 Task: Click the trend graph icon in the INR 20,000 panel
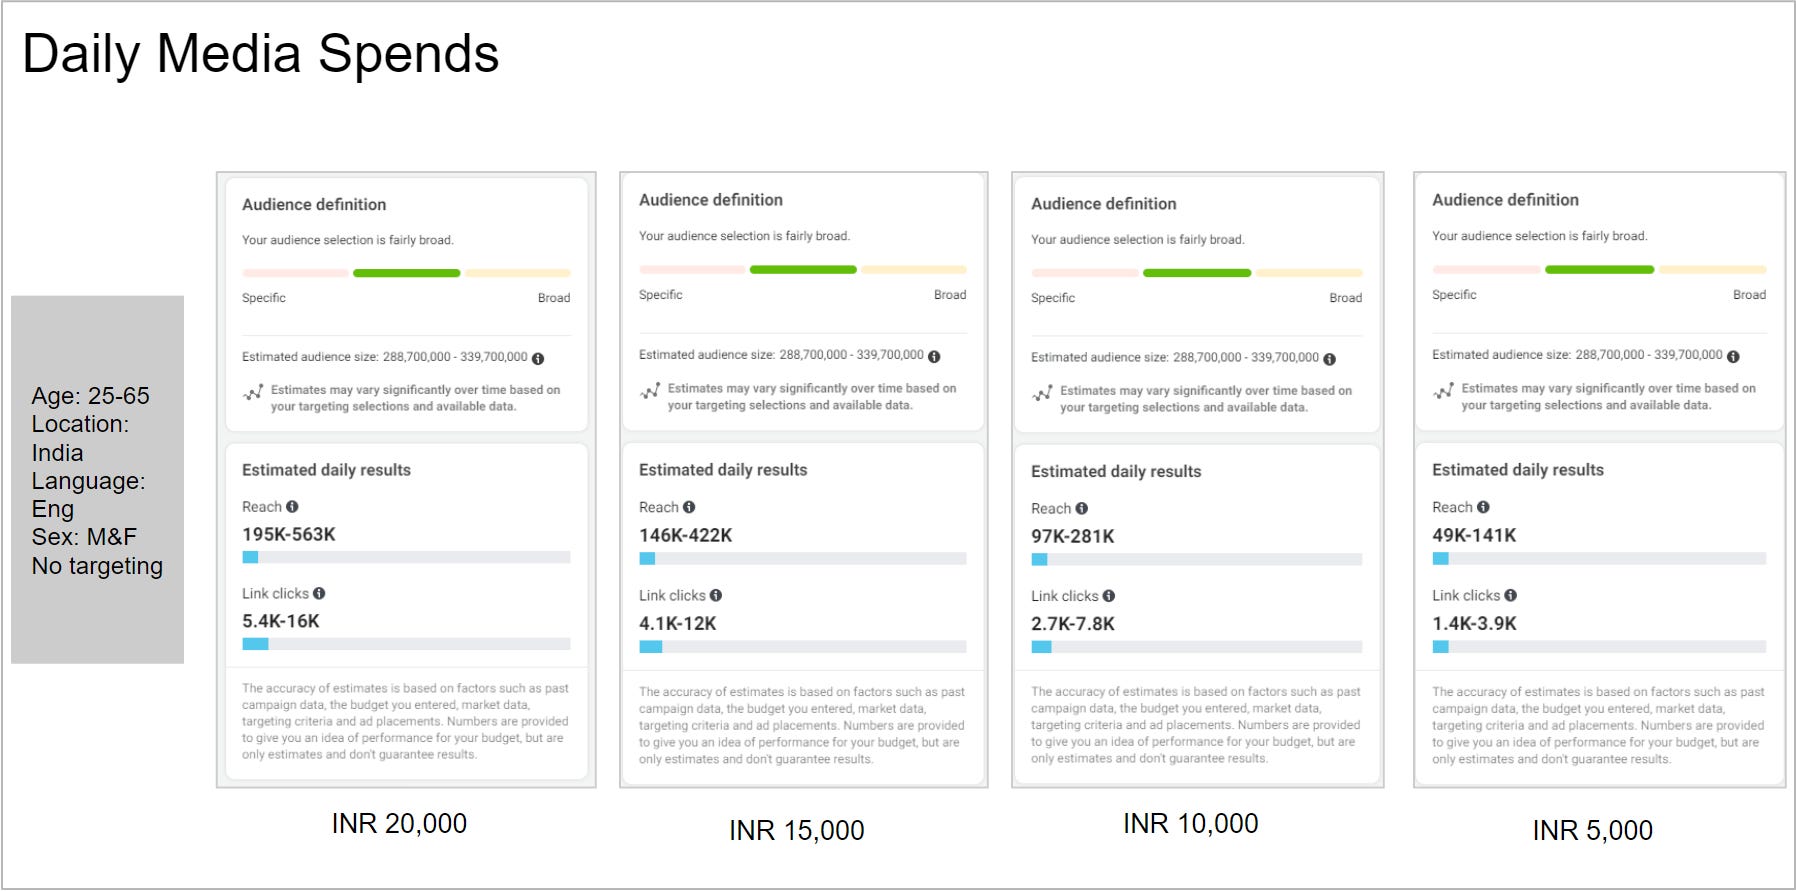(253, 392)
